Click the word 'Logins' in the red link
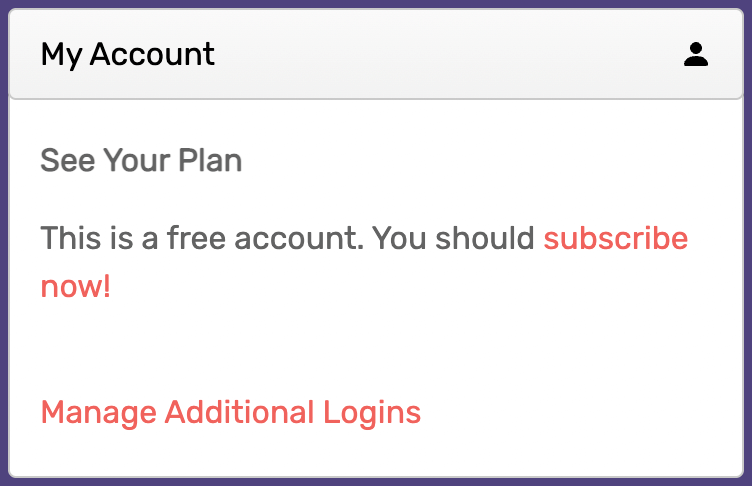This screenshot has height=486, width=752. (x=372, y=413)
